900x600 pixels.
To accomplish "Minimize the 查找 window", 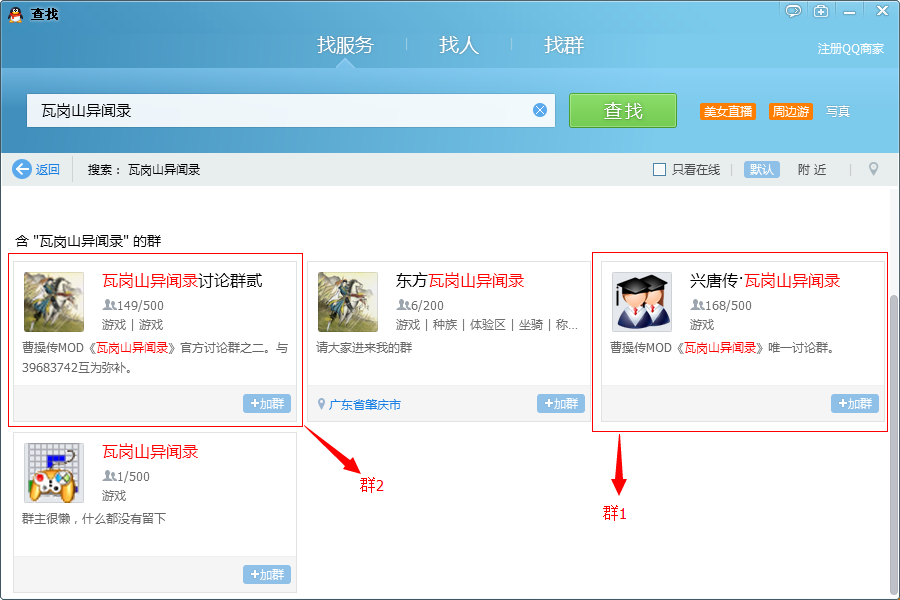I will pos(849,11).
